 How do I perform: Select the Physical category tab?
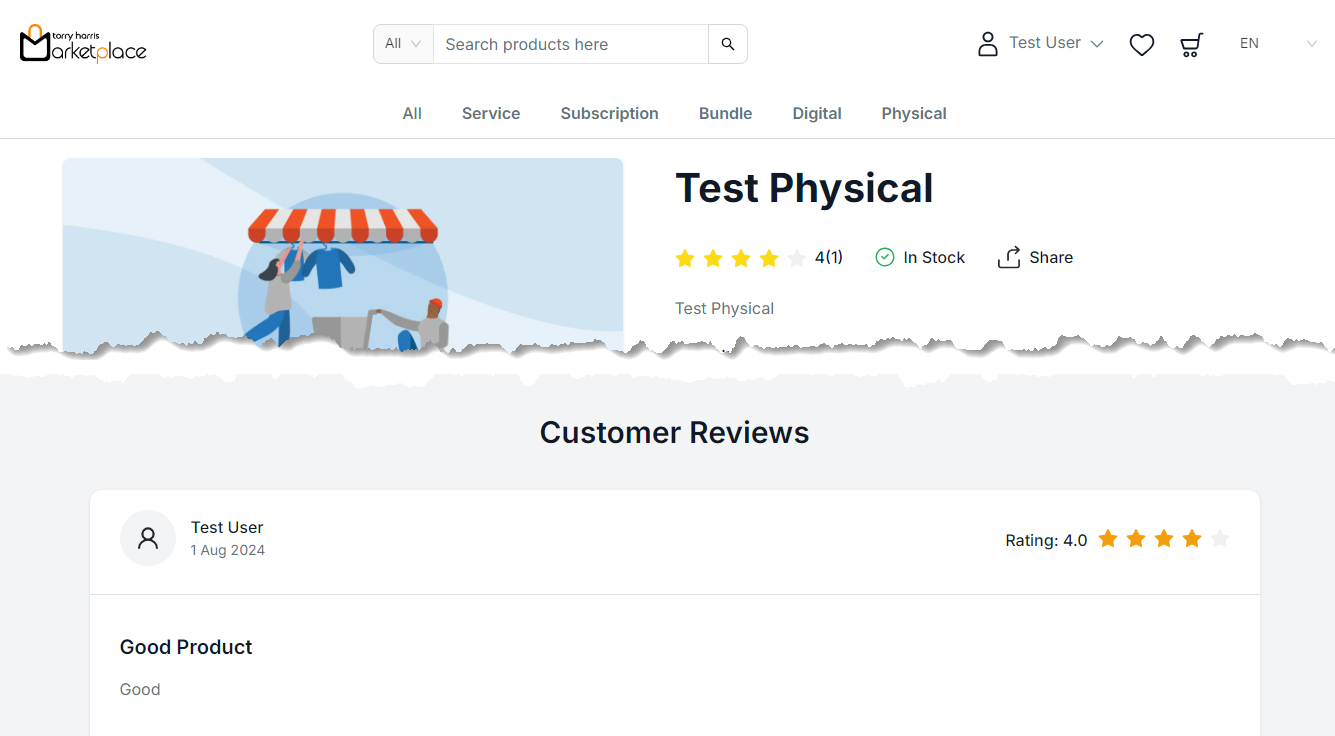coord(913,113)
